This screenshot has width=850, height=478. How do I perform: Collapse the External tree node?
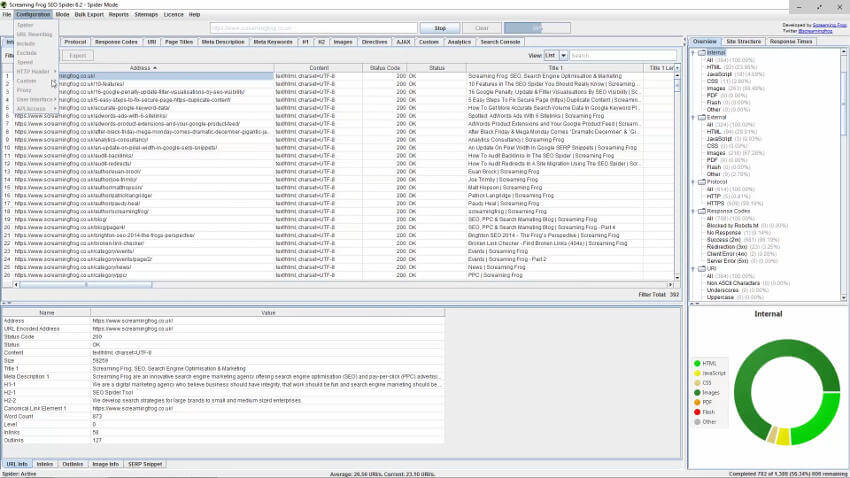[693, 117]
